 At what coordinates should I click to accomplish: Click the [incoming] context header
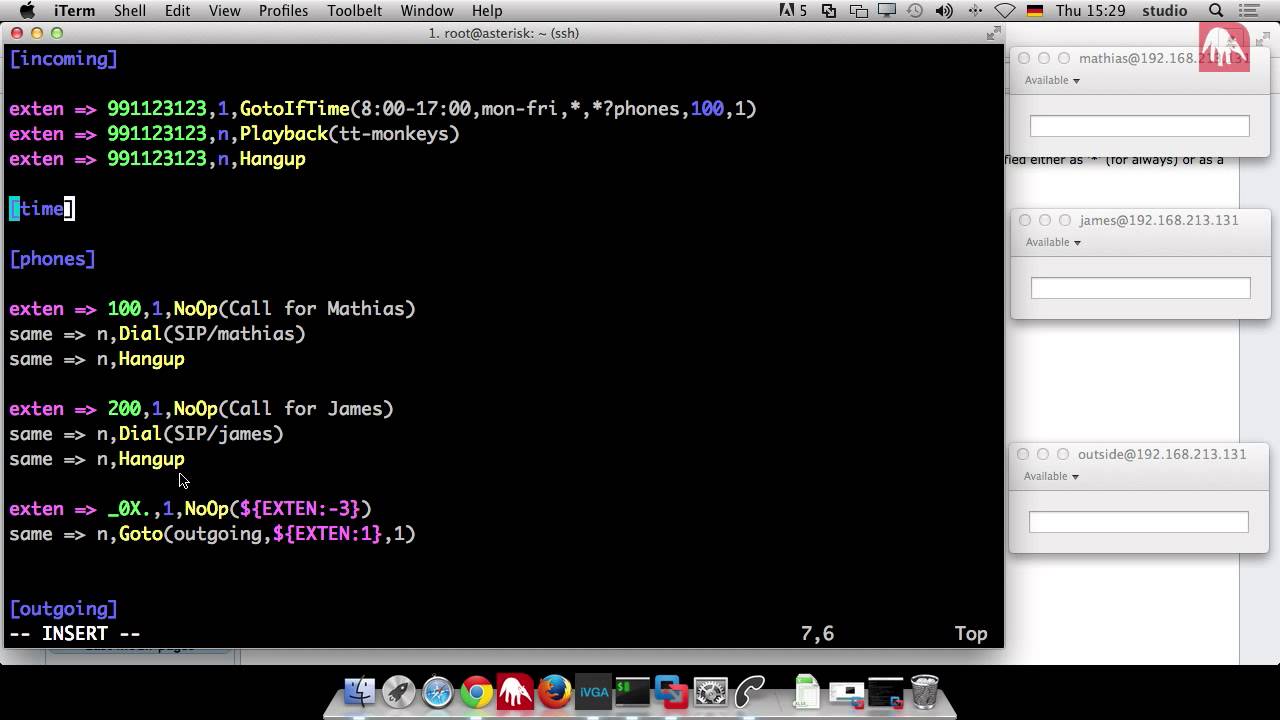64,59
